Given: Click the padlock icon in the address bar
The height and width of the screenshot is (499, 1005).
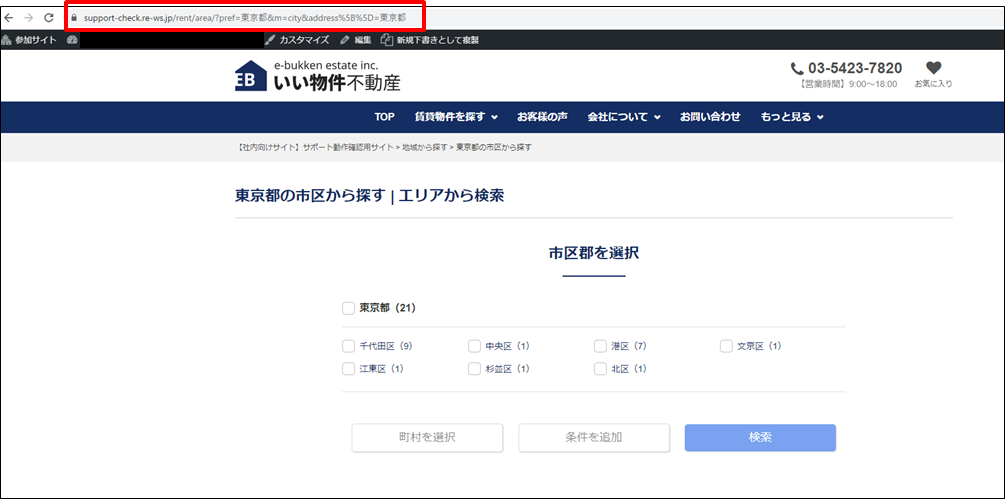Looking at the screenshot, I should point(74,18).
